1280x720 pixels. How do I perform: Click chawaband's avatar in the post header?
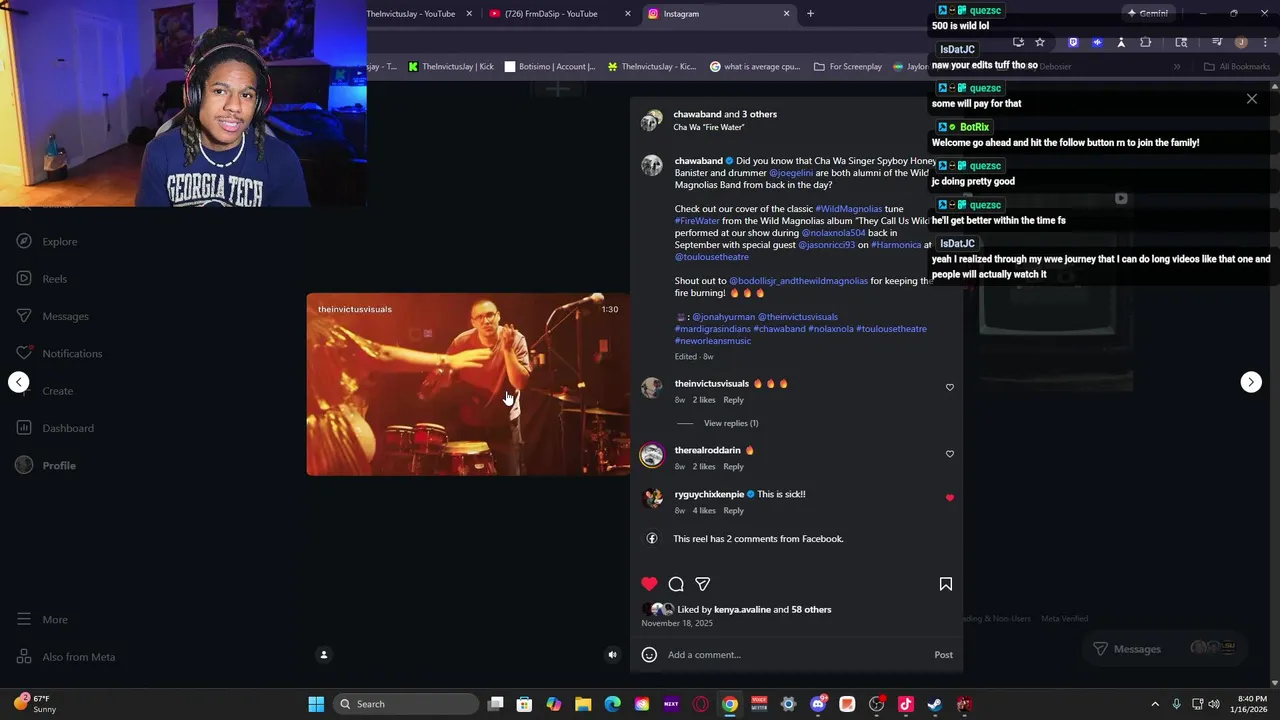click(x=651, y=120)
